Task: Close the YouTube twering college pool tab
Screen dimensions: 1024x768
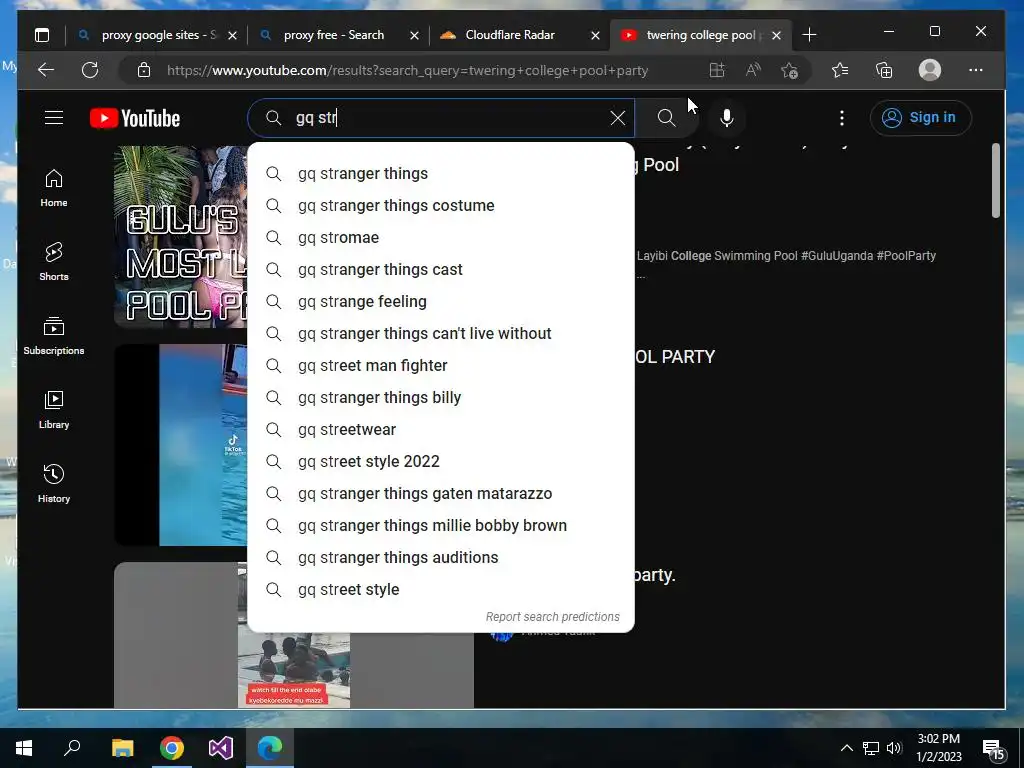Action: coord(776,35)
